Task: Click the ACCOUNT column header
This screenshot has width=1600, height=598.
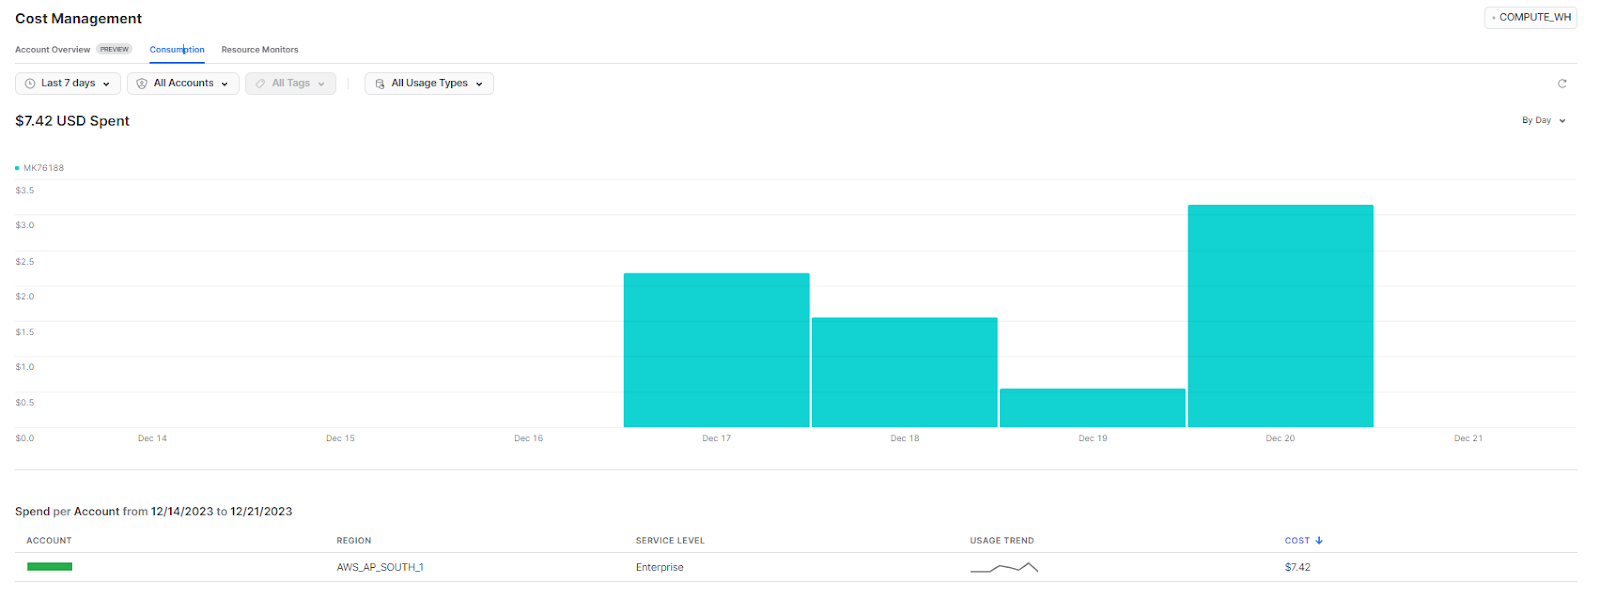Action: 49,540
